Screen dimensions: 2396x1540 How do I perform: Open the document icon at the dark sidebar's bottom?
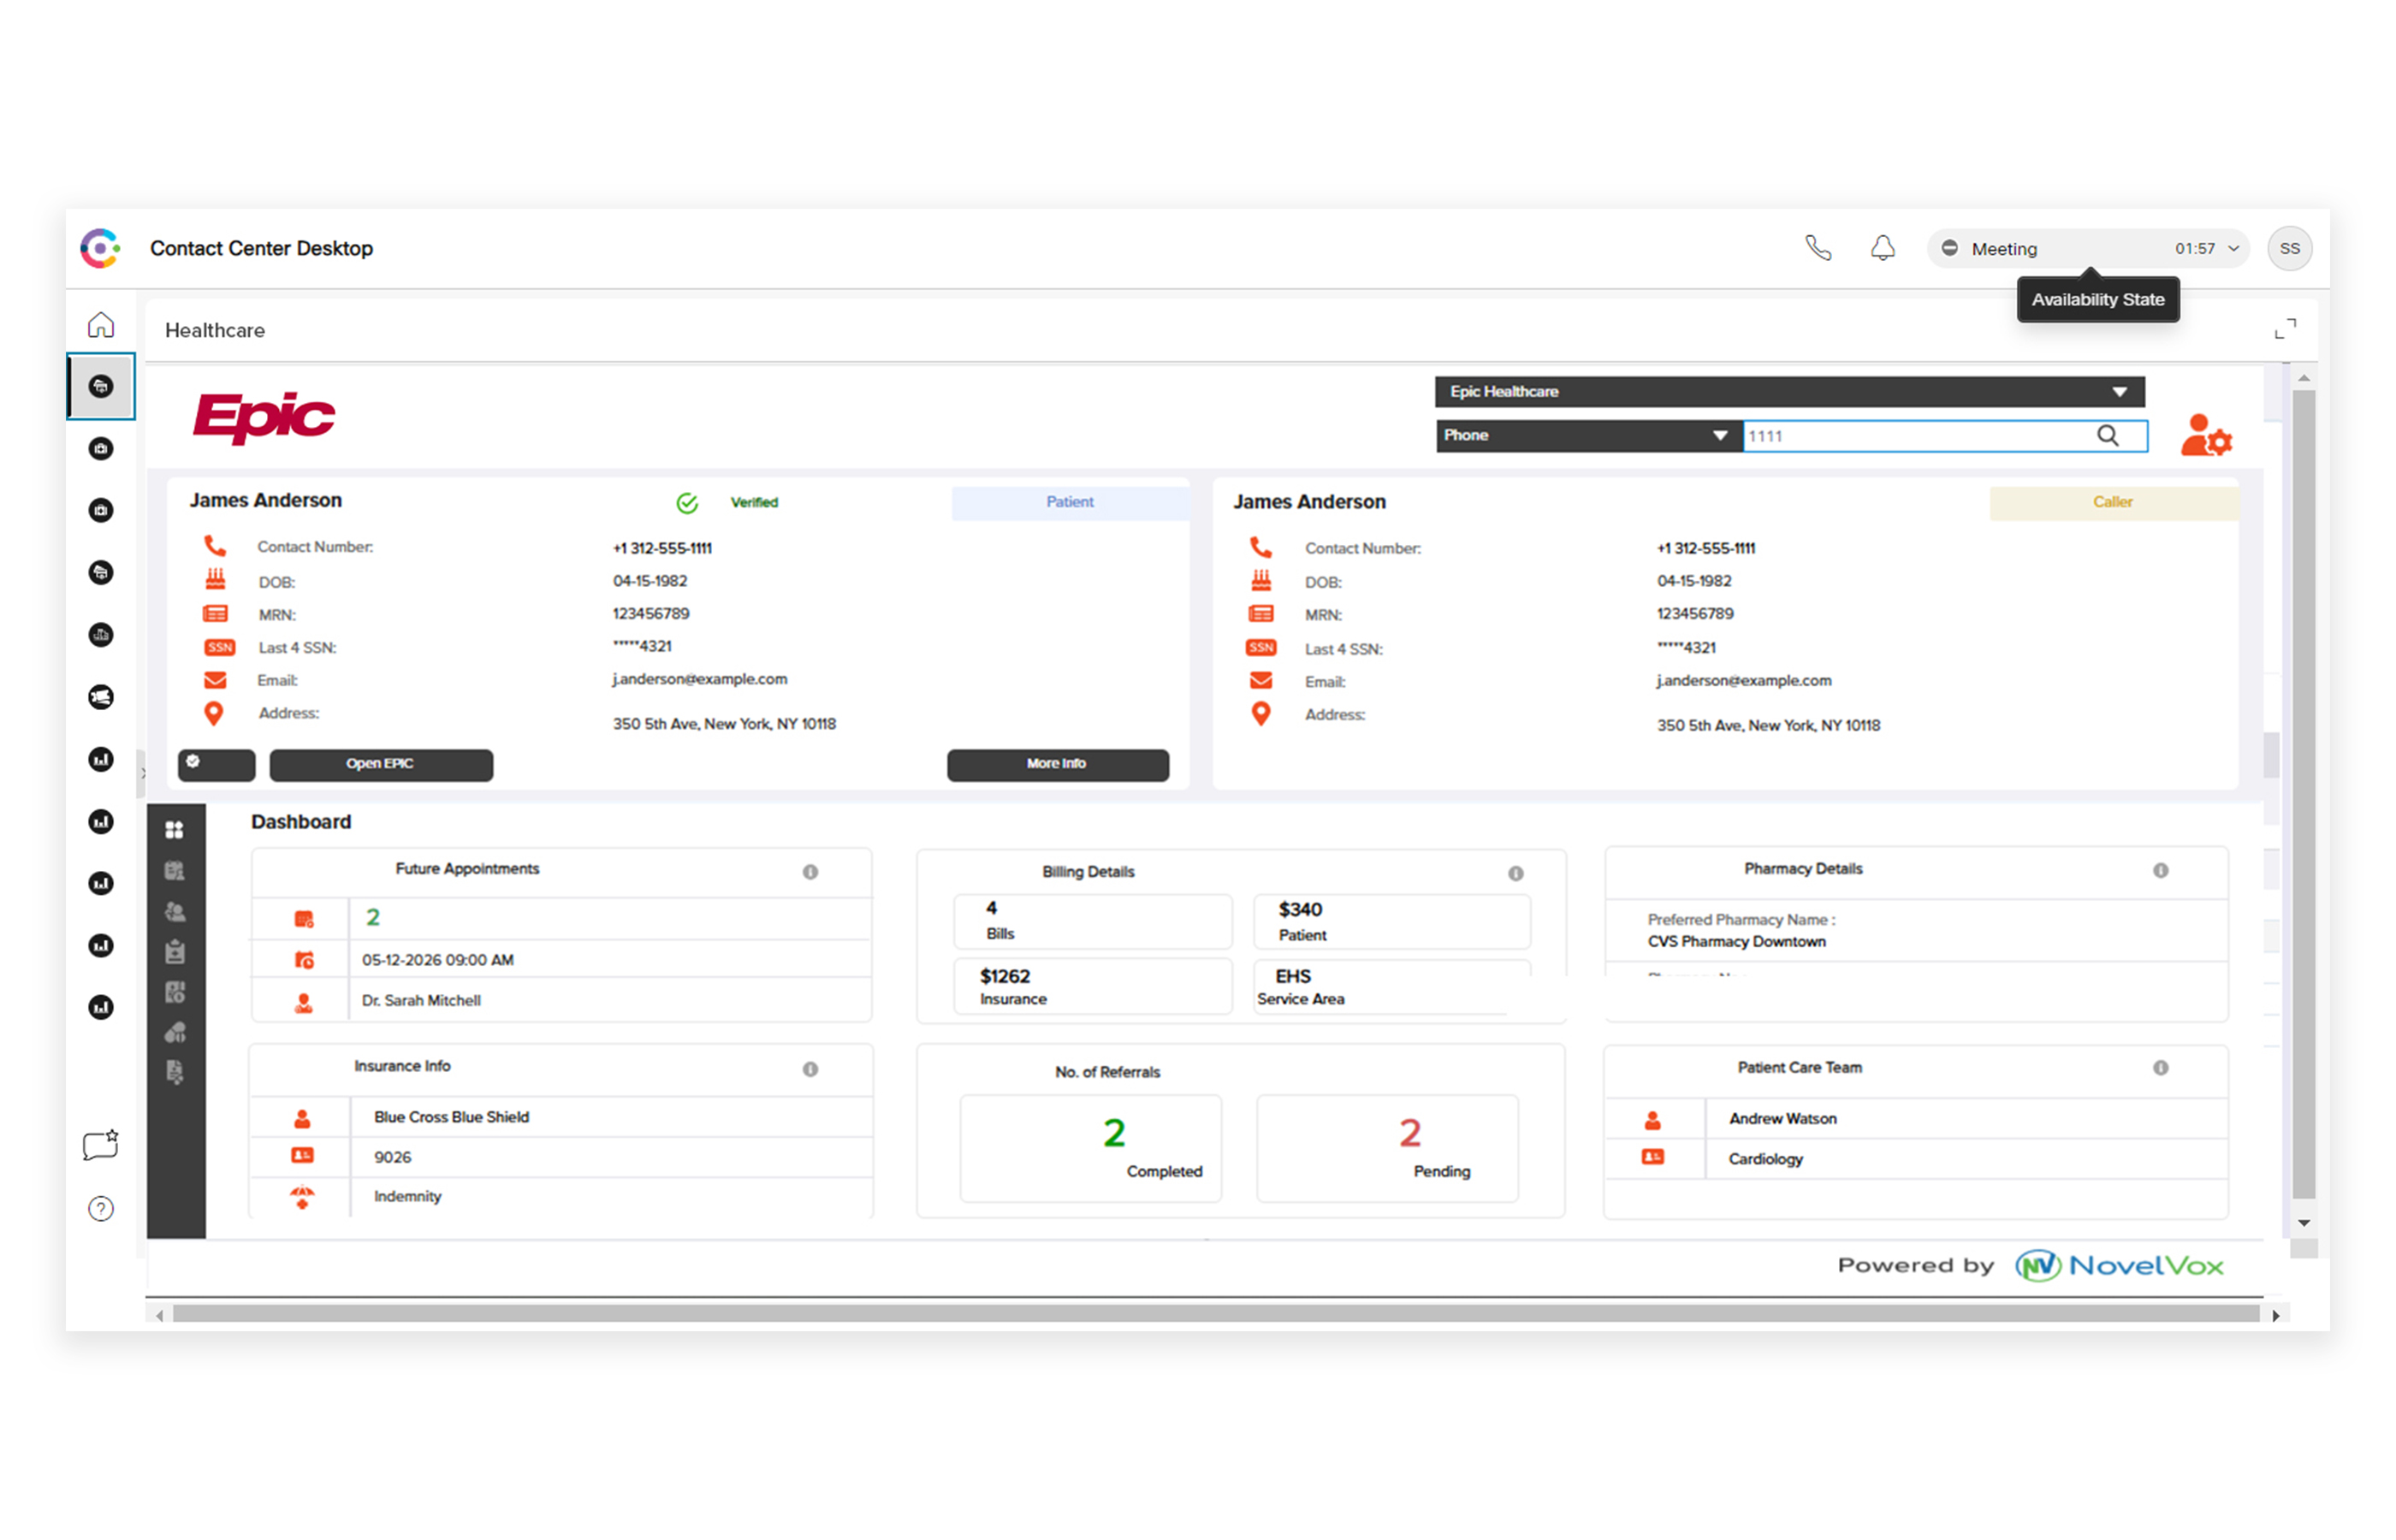click(x=175, y=1072)
